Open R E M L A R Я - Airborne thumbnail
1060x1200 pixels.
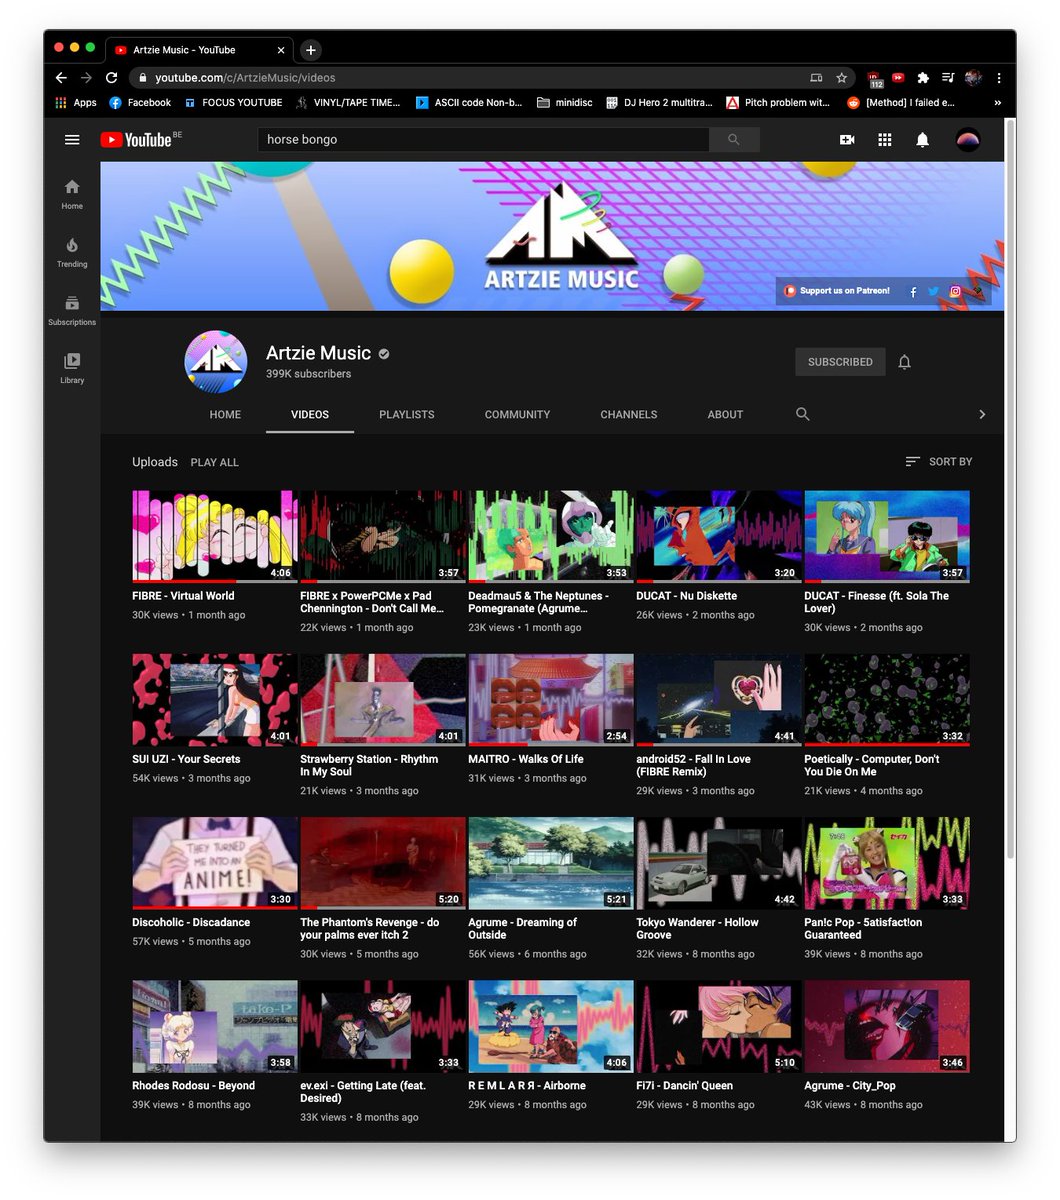(x=551, y=1026)
